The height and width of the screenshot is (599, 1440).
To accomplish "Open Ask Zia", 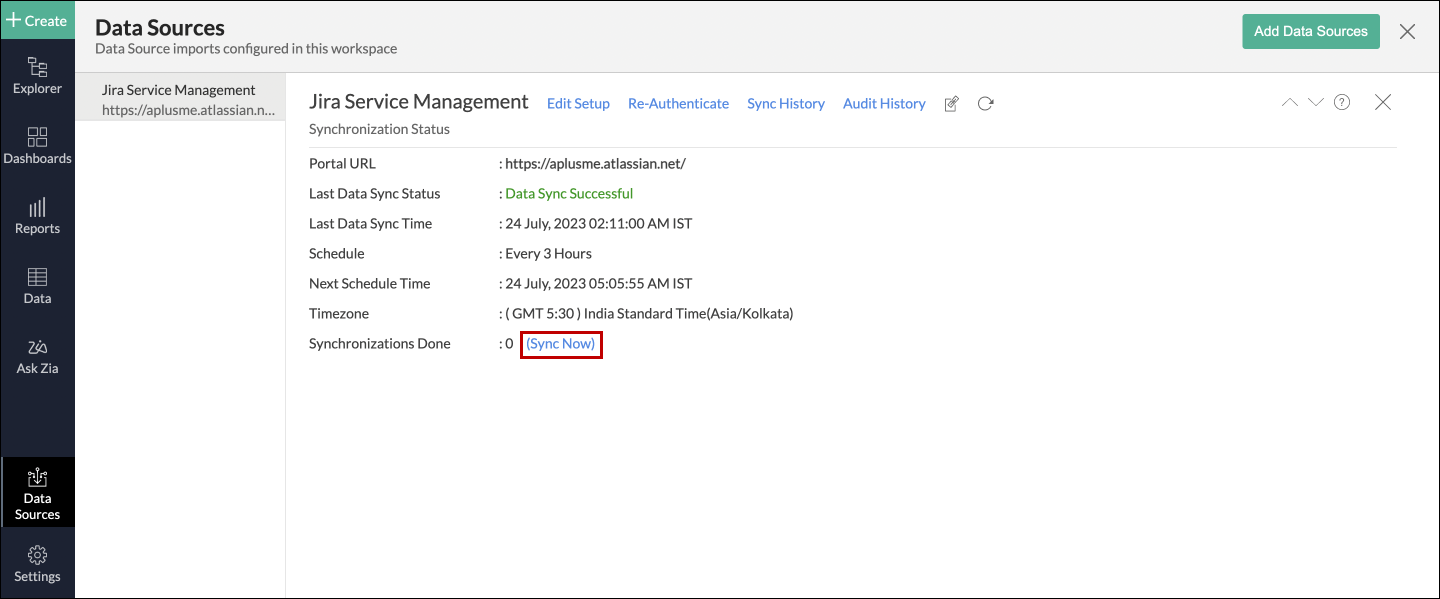I will click(37, 355).
